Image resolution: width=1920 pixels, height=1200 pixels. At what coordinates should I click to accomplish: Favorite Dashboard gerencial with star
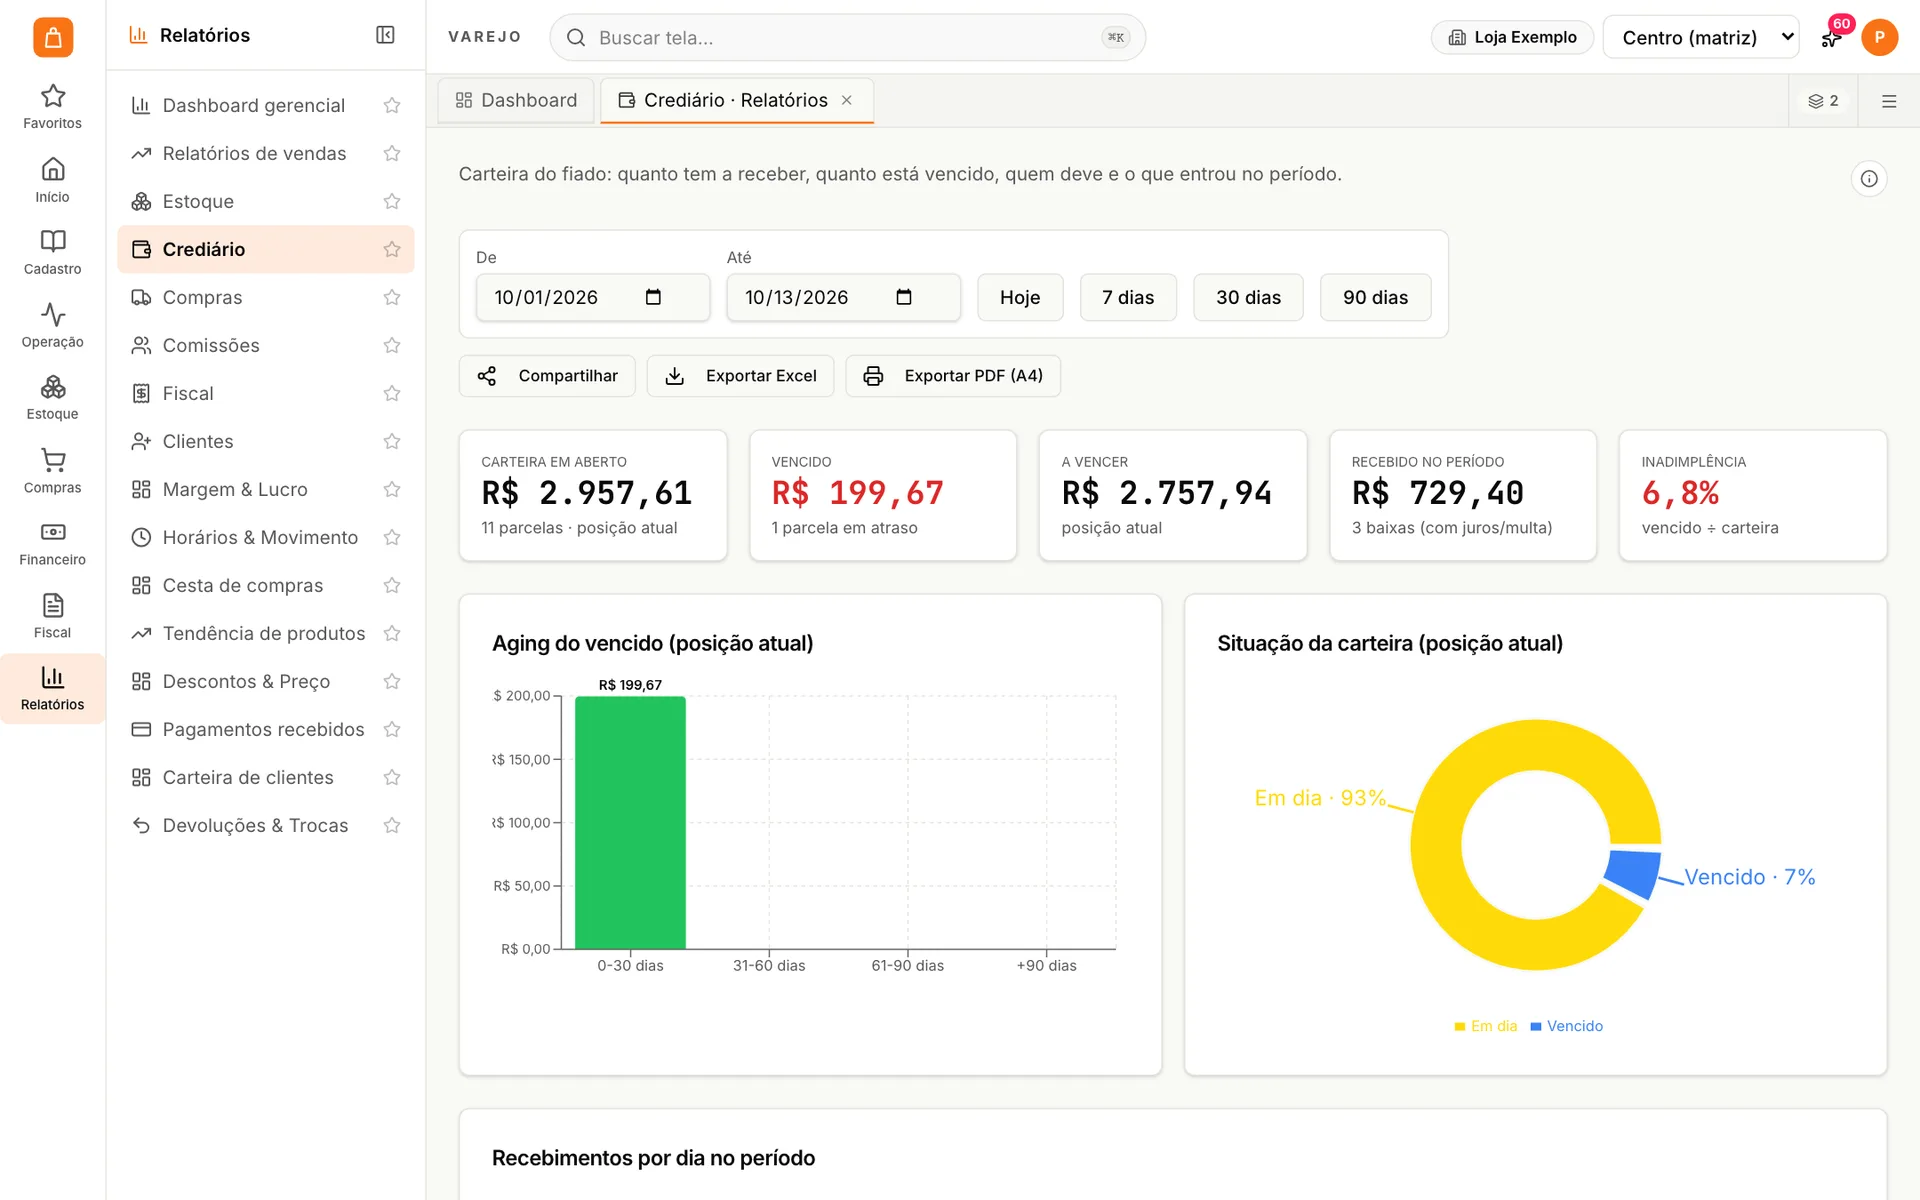[392, 105]
